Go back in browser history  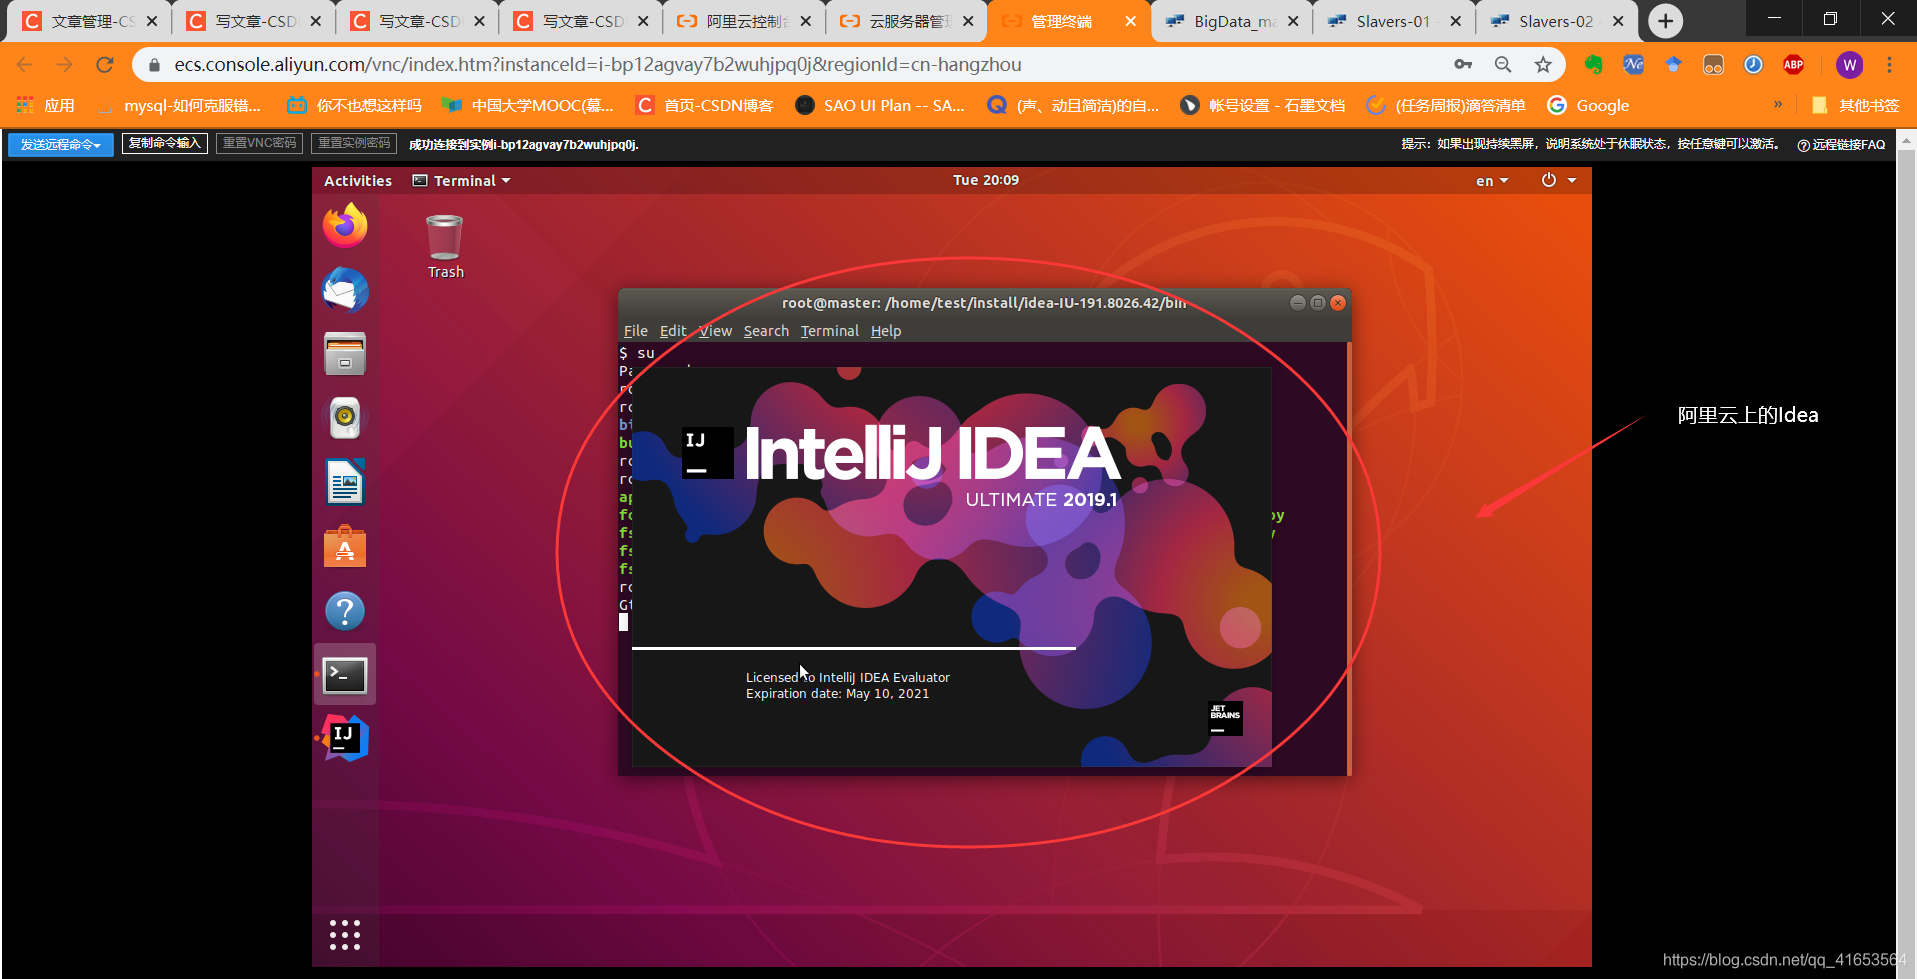pyautogui.click(x=24, y=65)
